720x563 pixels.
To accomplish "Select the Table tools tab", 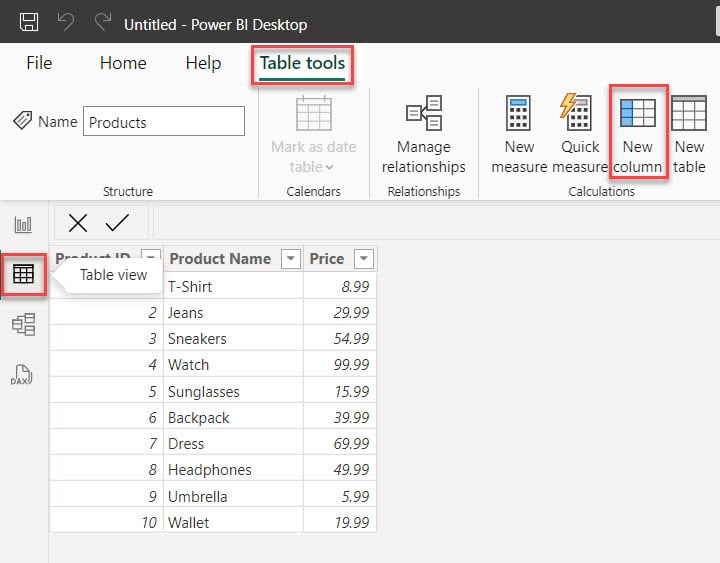I will tap(302, 63).
